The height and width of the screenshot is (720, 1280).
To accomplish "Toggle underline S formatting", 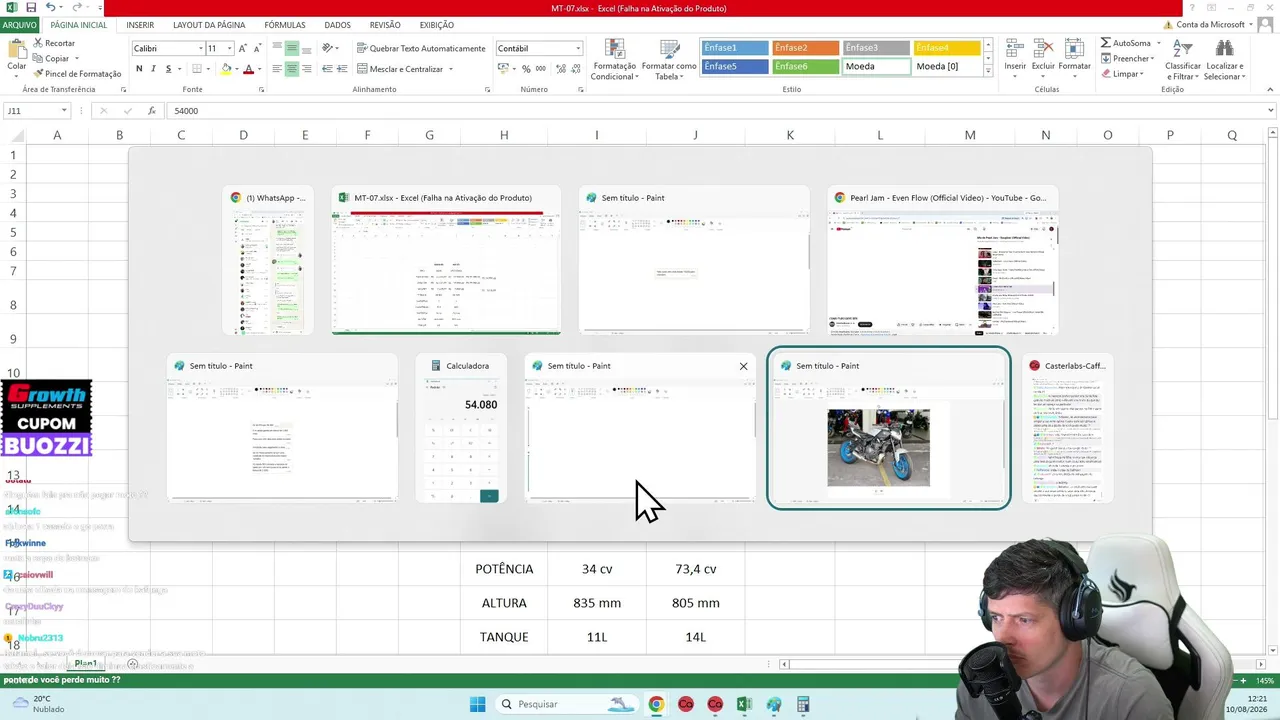I will [168, 69].
